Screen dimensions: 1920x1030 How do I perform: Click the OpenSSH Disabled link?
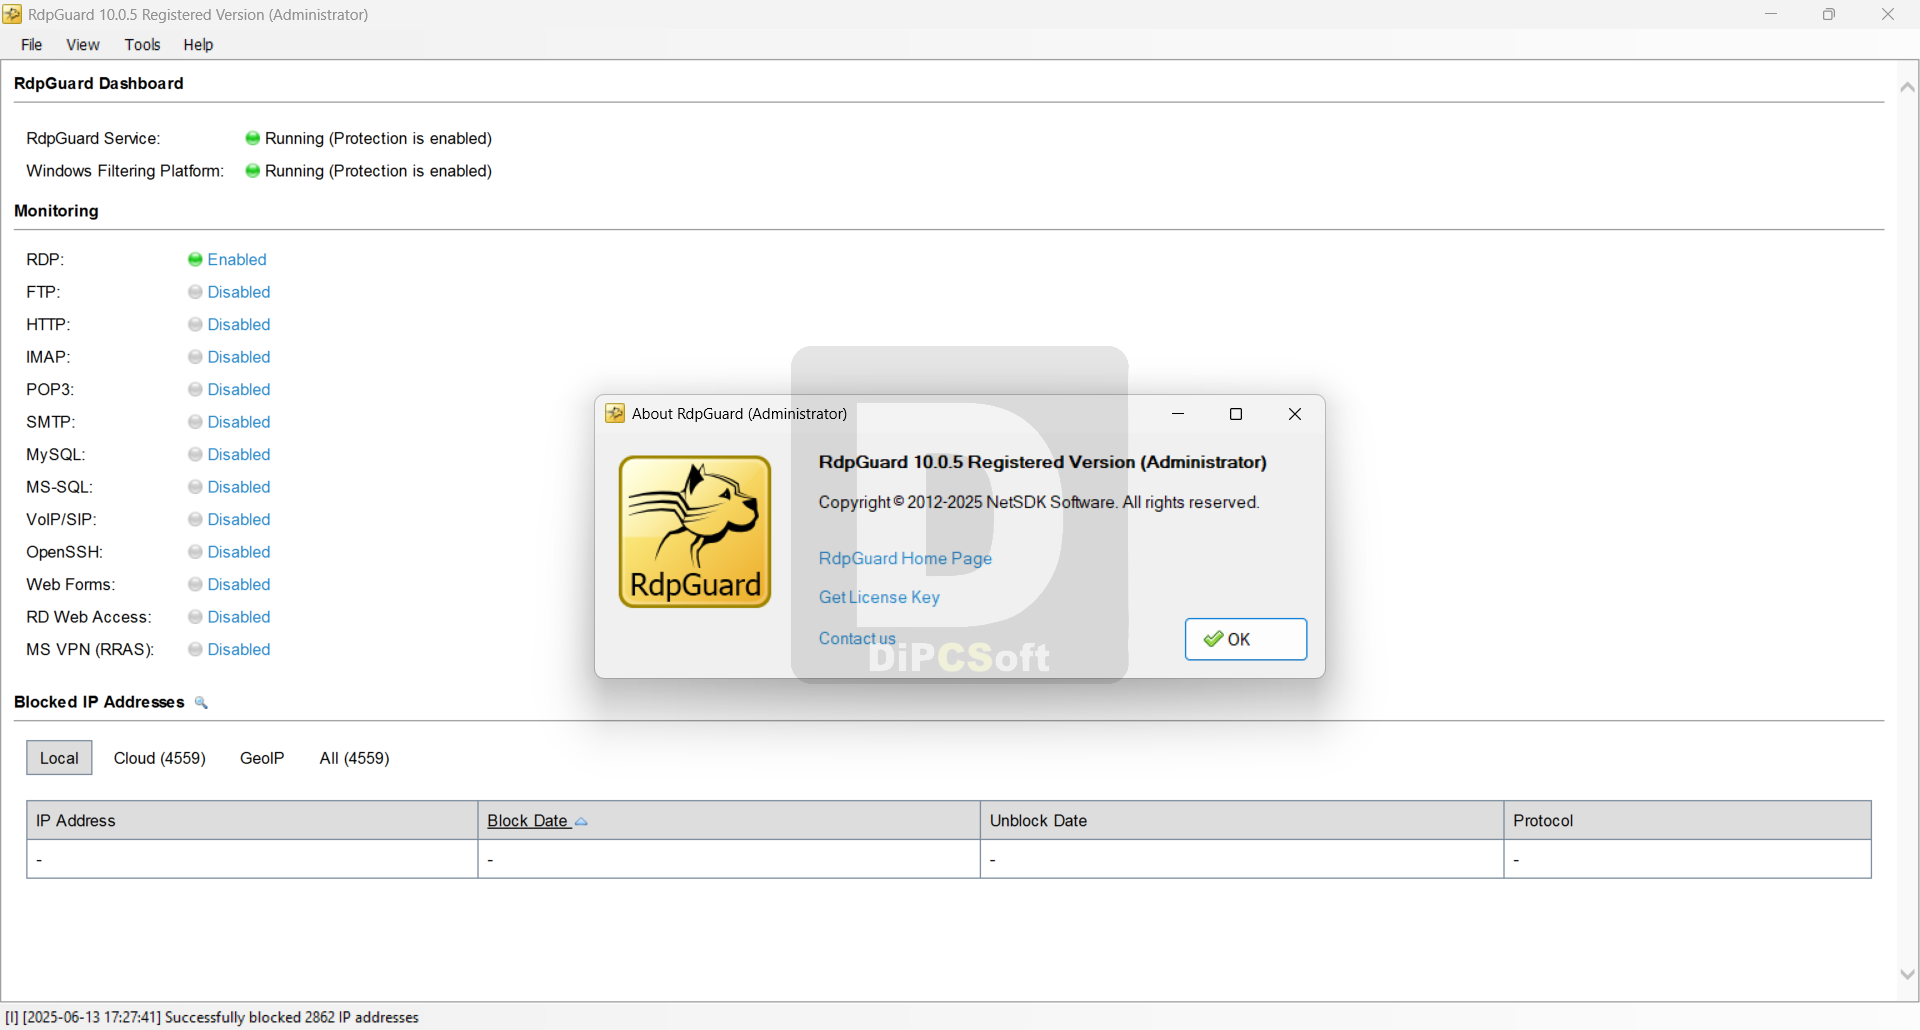(239, 552)
